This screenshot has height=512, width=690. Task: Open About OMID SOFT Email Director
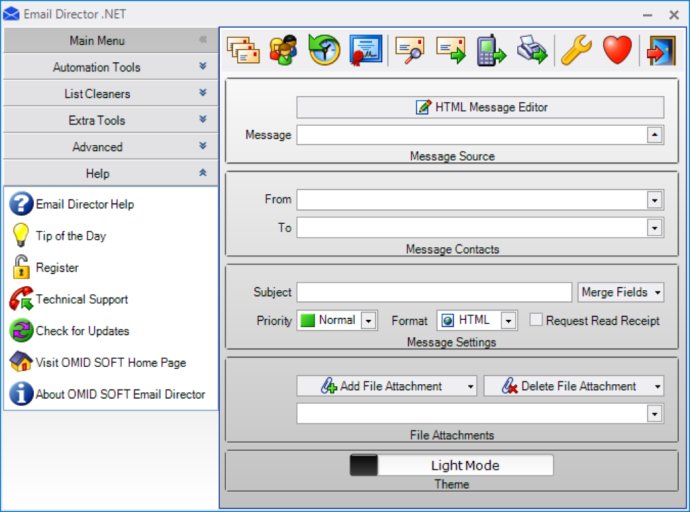(x=120, y=394)
